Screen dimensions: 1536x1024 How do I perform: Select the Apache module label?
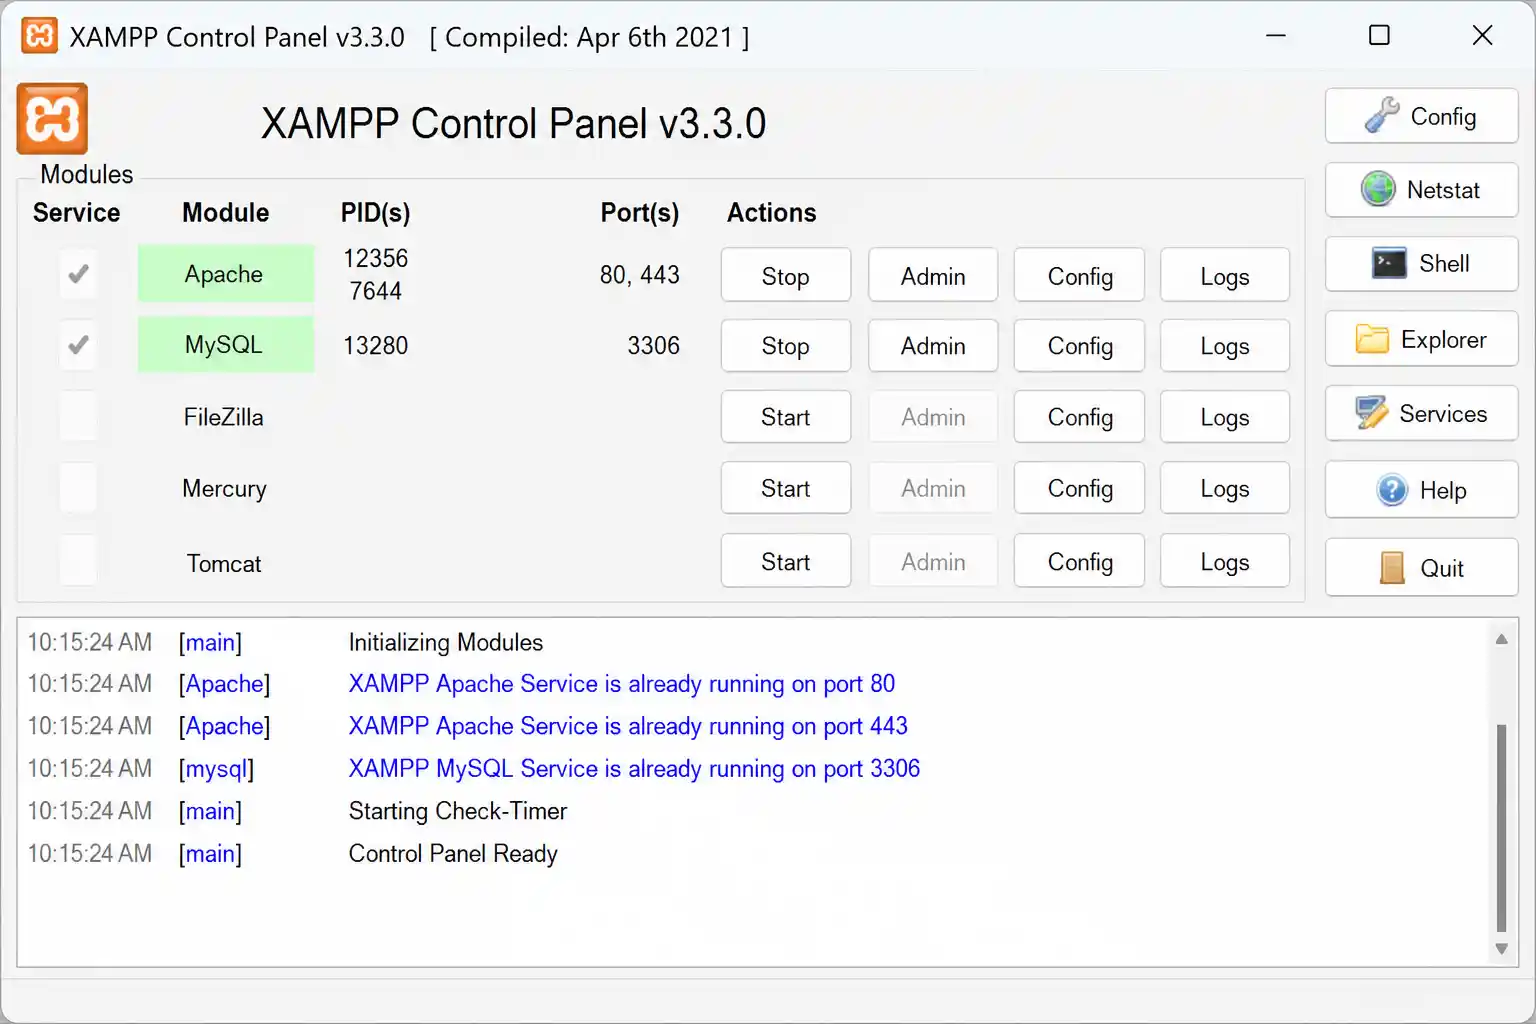(x=225, y=273)
